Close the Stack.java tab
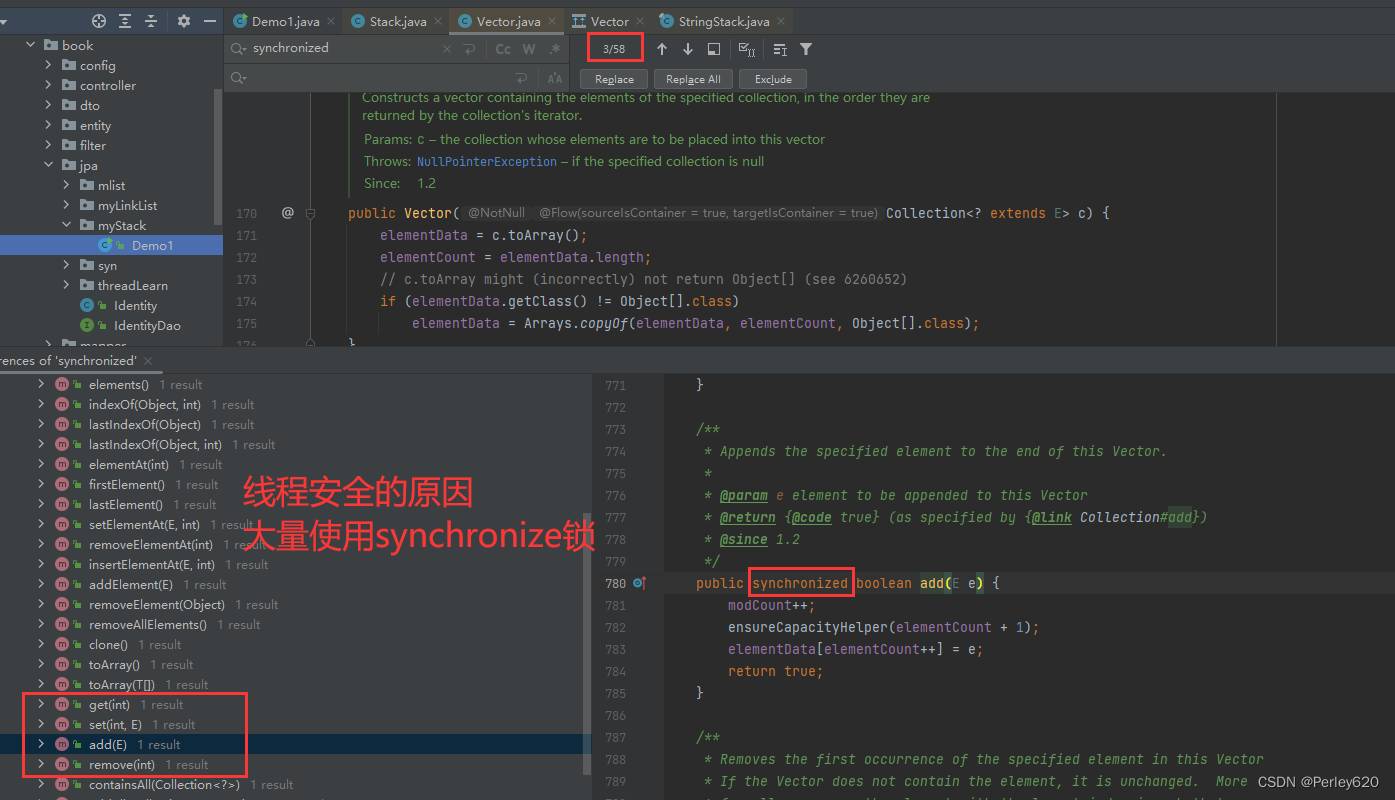This screenshot has height=800, width=1395. [x=438, y=21]
